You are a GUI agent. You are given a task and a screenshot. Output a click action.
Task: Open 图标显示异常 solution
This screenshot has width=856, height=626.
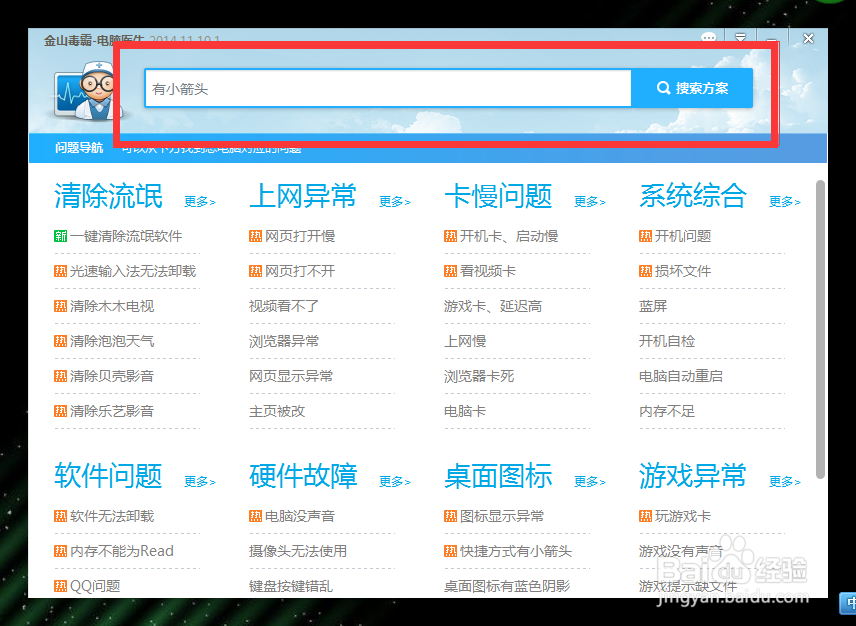[502, 516]
